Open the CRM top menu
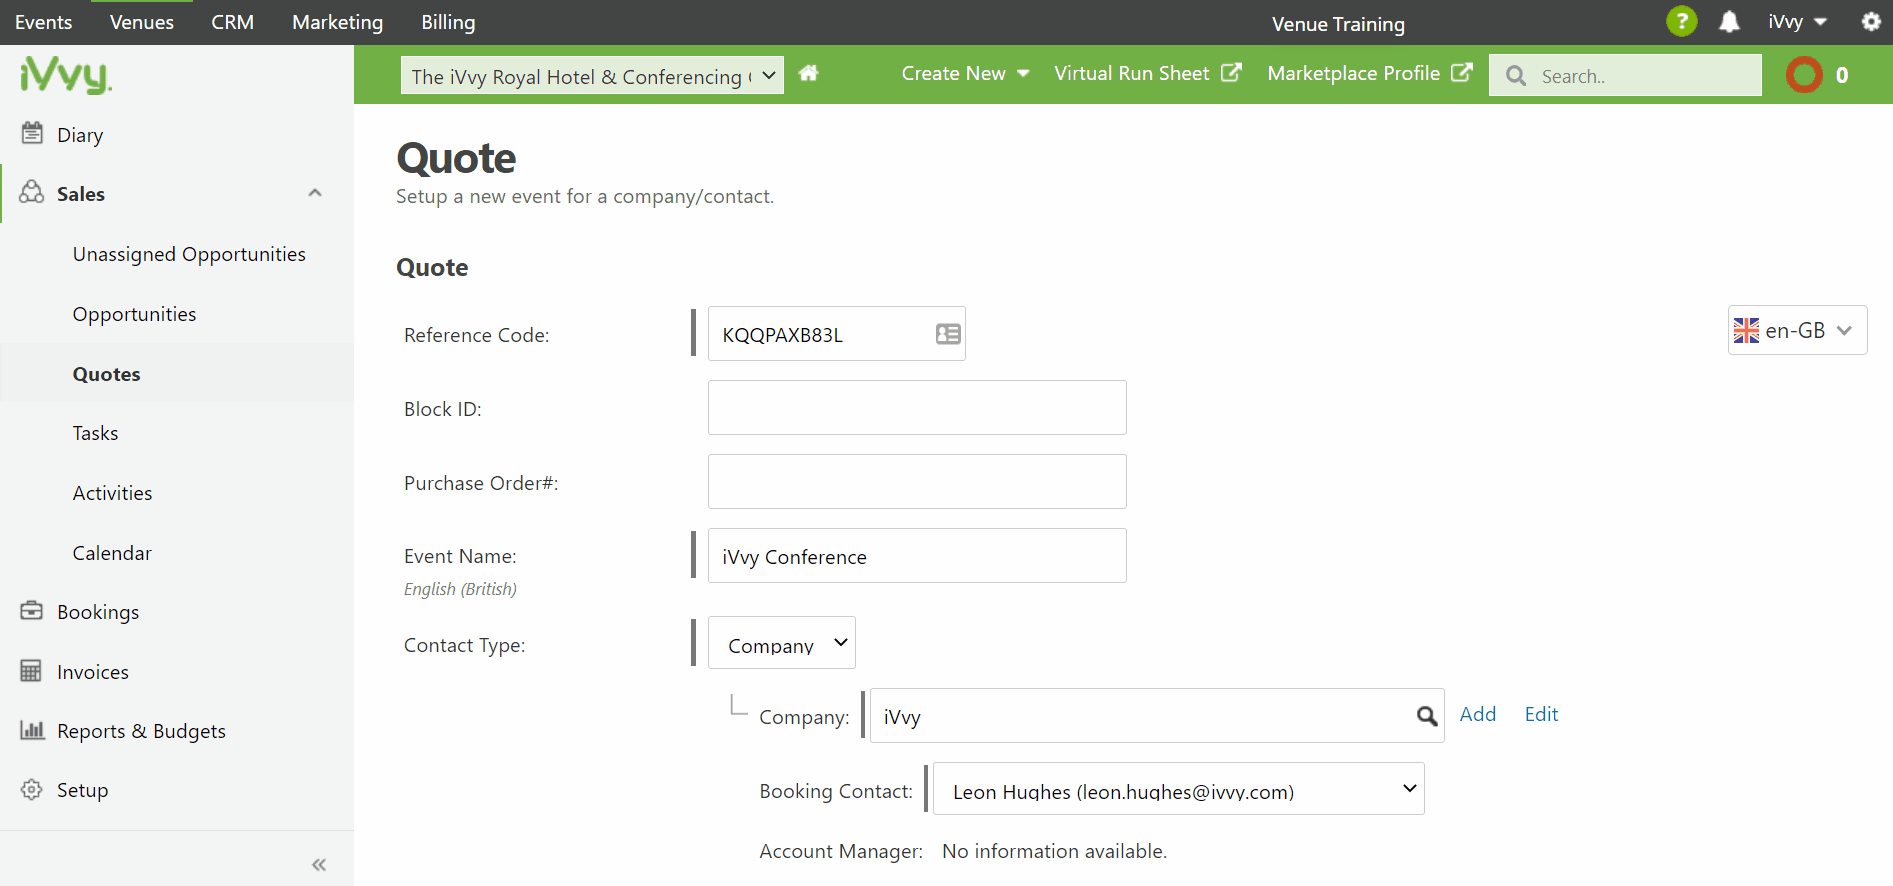Viewport: 1893px width, 886px height. (x=233, y=22)
